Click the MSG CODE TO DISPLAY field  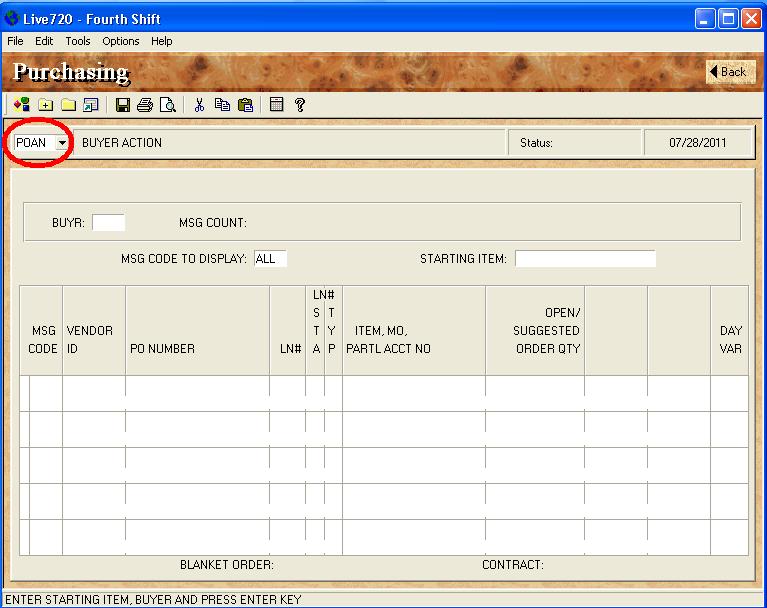[270, 259]
